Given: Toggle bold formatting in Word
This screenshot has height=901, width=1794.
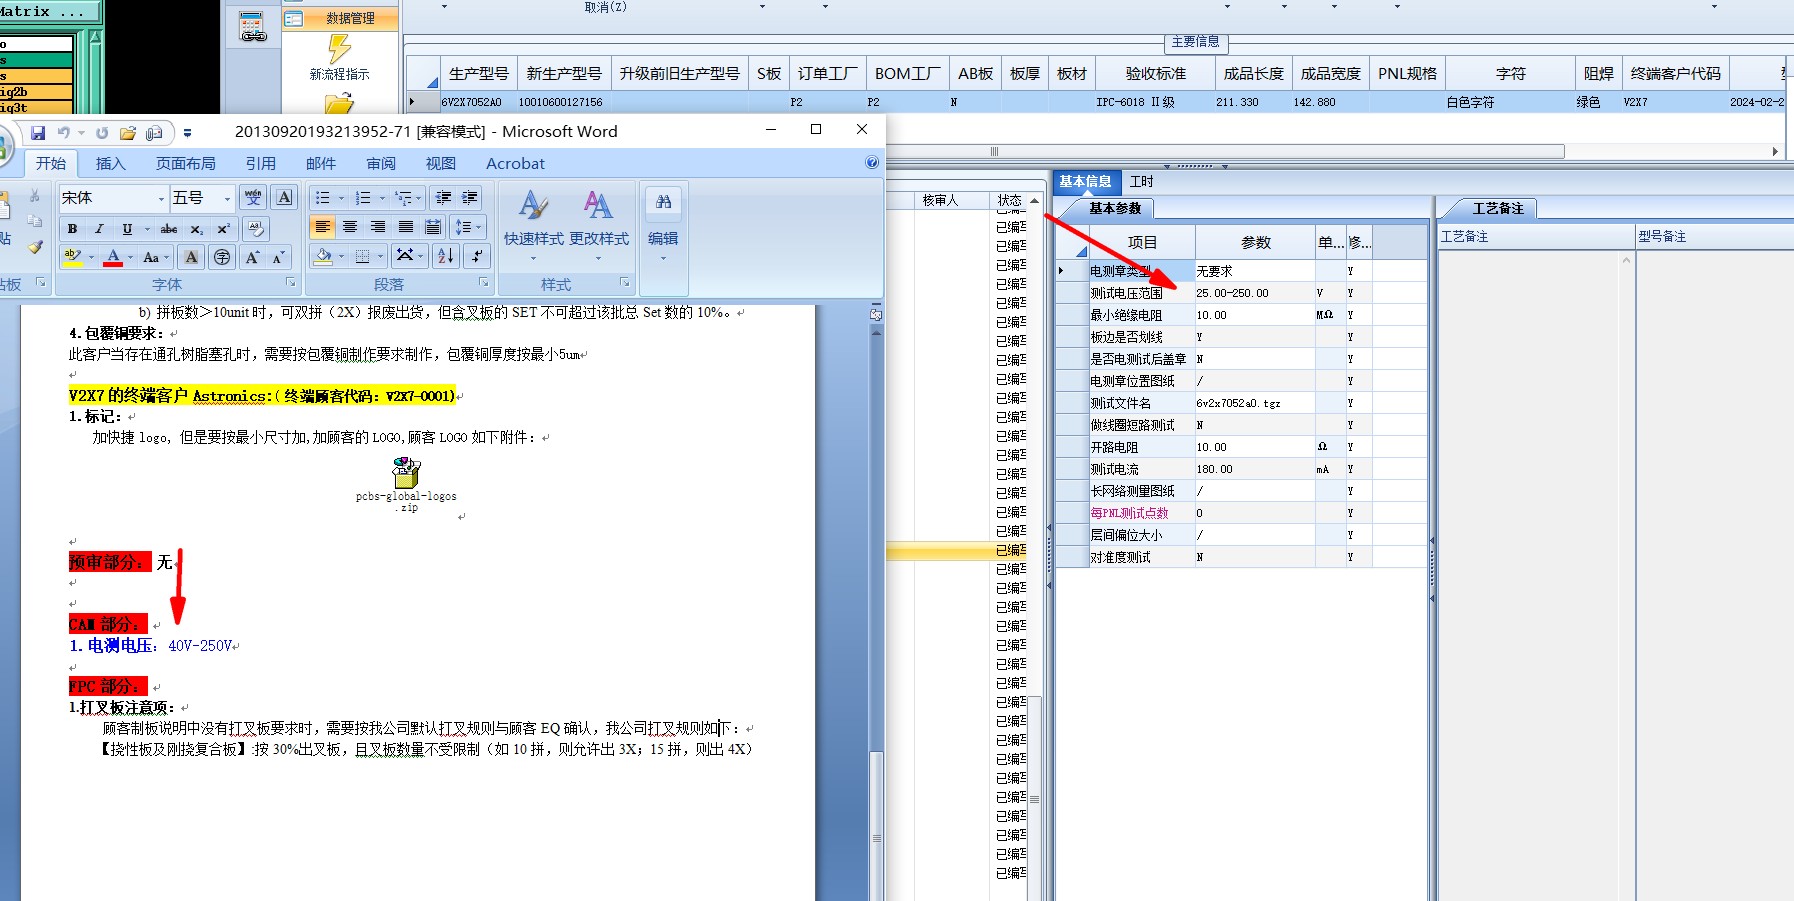Looking at the screenshot, I should (x=72, y=229).
